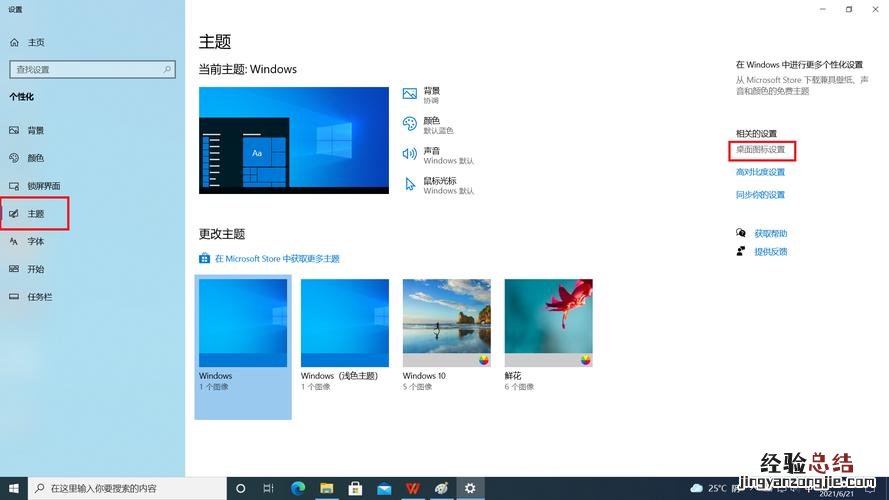Image resolution: width=889 pixels, height=500 pixels.
Task: Restore down the Settings window
Action: pyautogui.click(x=849, y=9)
